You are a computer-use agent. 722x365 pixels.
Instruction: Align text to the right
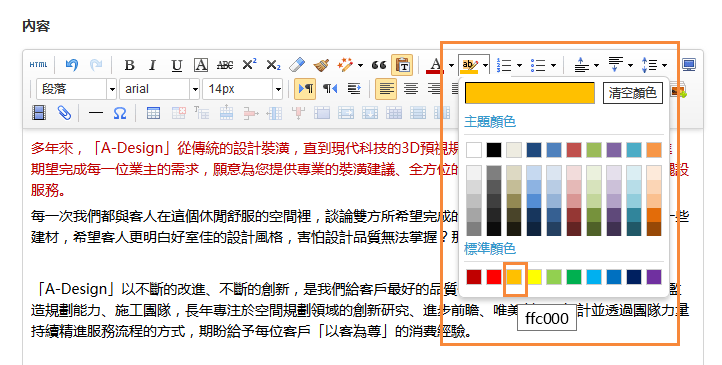(434, 89)
